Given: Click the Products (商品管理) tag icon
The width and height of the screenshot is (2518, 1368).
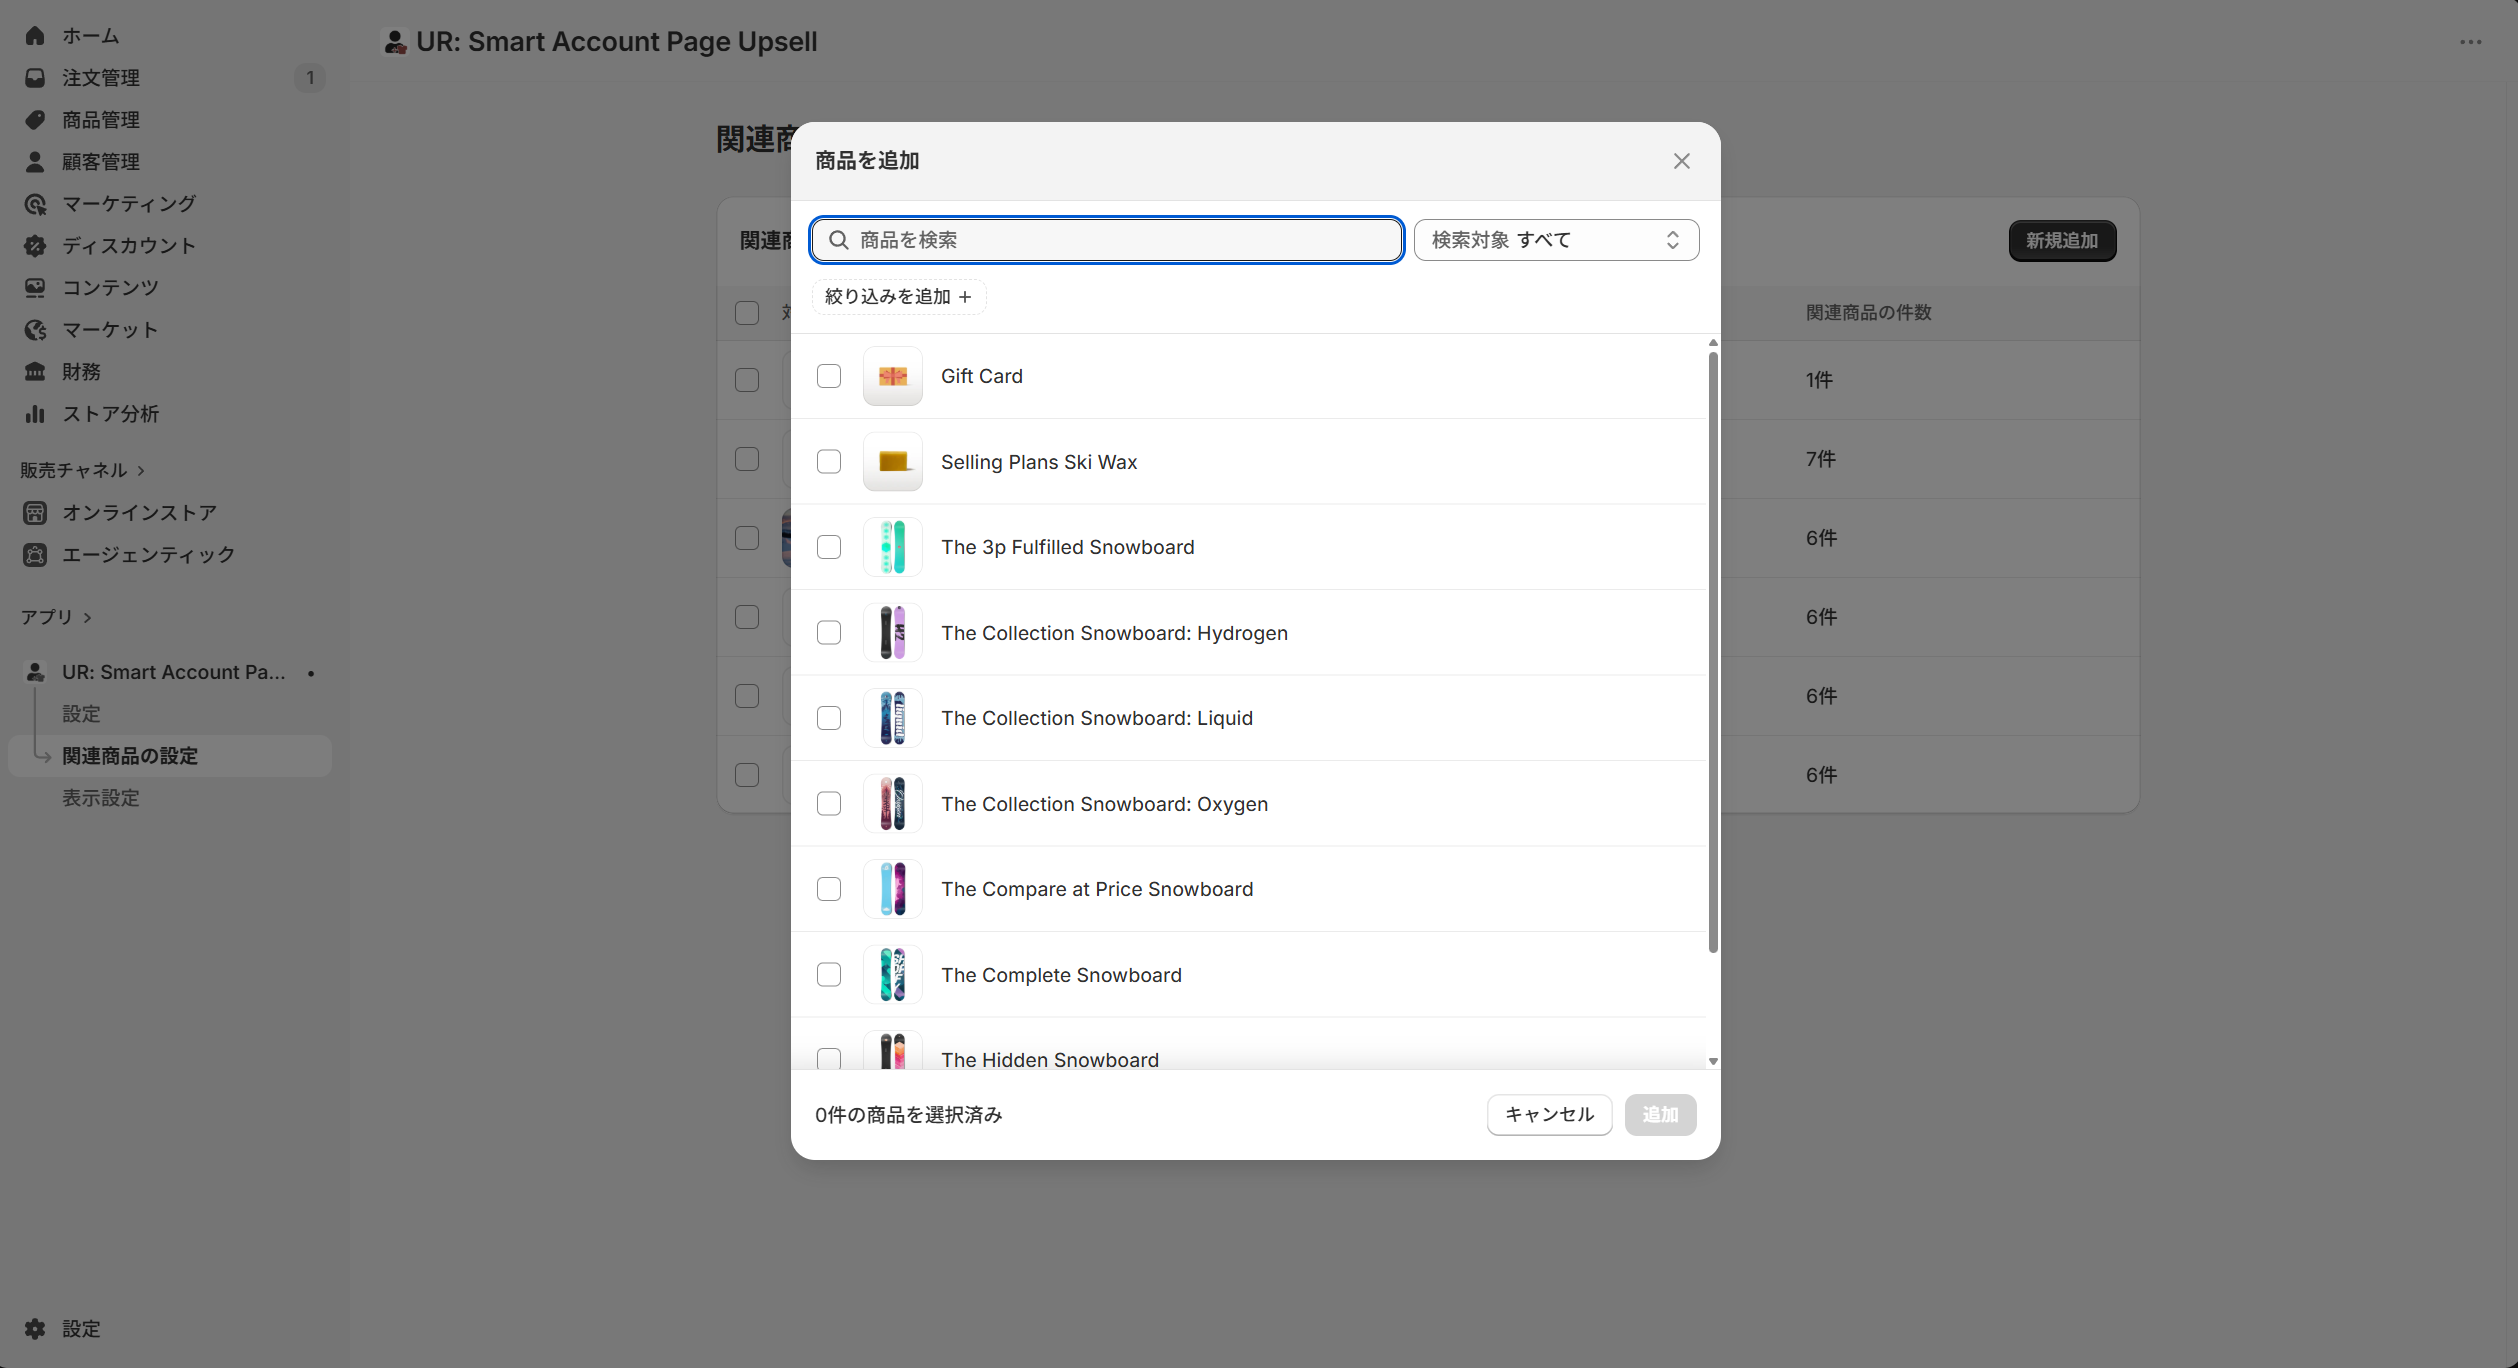Looking at the screenshot, I should click(35, 120).
